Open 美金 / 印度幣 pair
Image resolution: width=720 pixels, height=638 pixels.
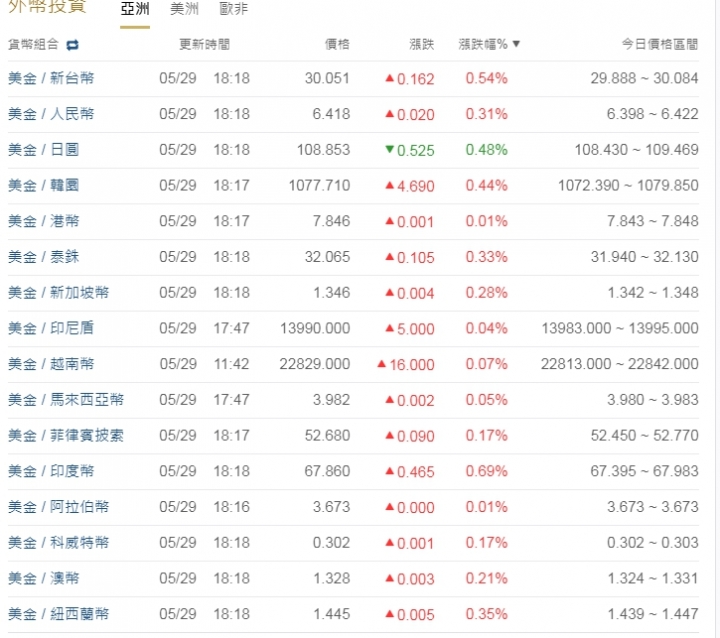51,471
